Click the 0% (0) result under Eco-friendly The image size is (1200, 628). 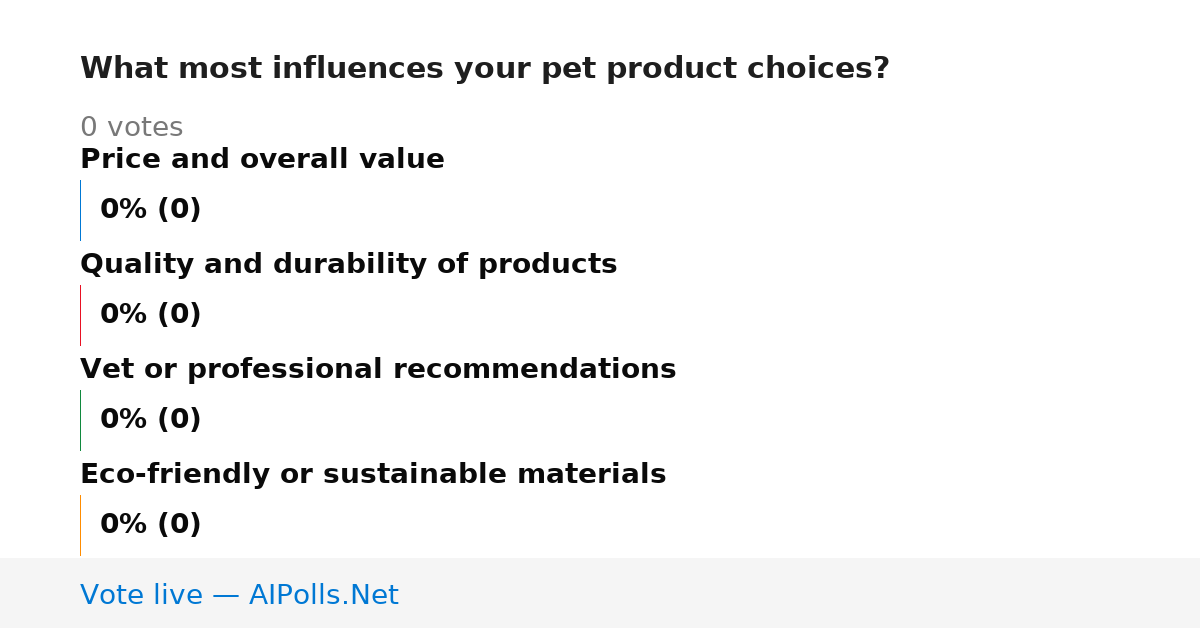(x=150, y=525)
